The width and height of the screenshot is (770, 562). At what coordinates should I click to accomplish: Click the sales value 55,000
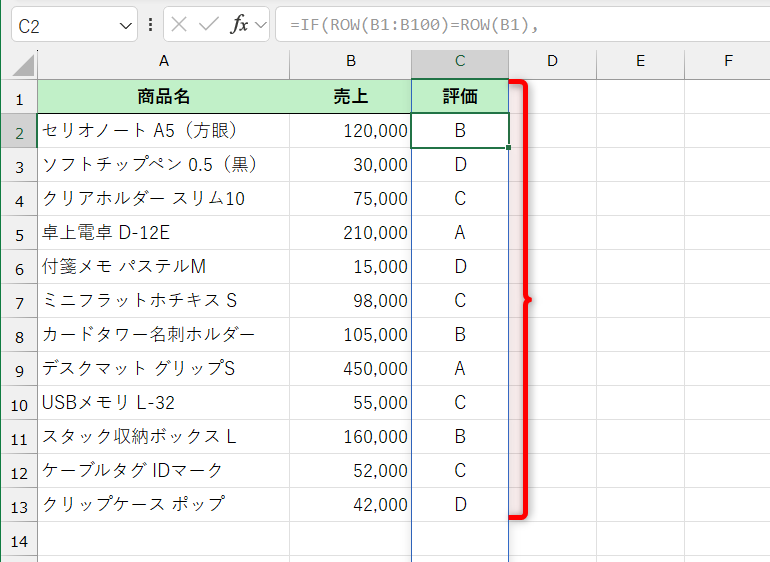pyautogui.click(x=351, y=402)
